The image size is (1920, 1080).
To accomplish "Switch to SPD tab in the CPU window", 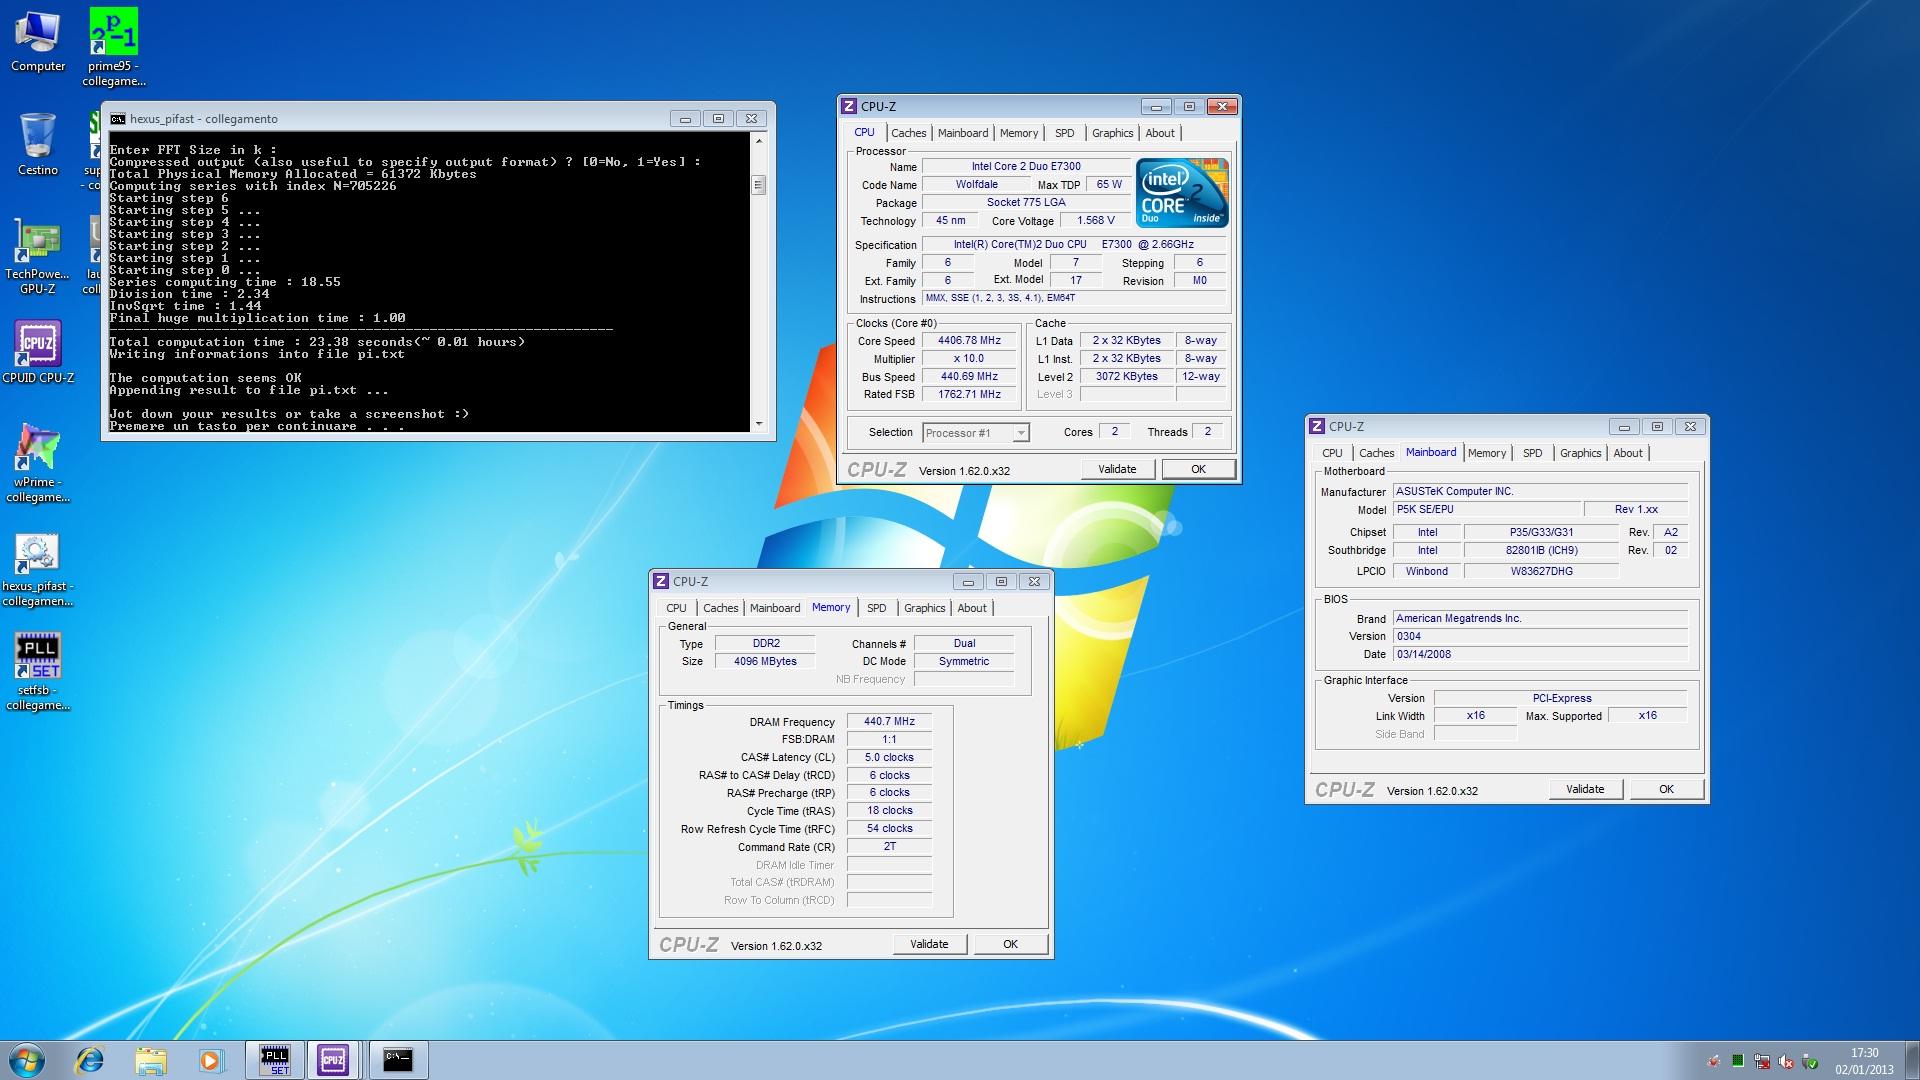I will (x=1065, y=133).
